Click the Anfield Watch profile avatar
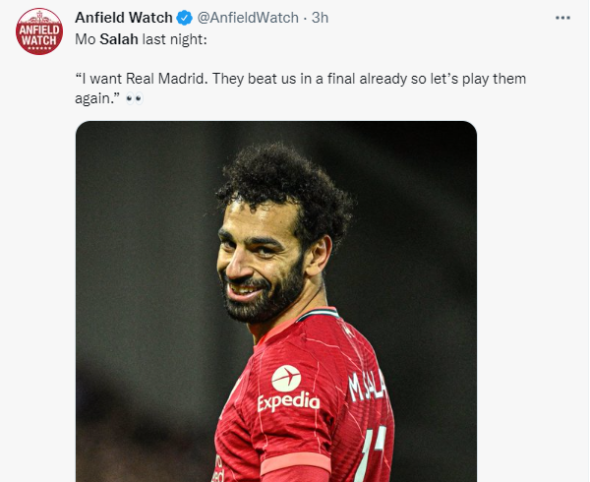This screenshot has width=590, height=482. pyautogui.click(x=39, y=32)
